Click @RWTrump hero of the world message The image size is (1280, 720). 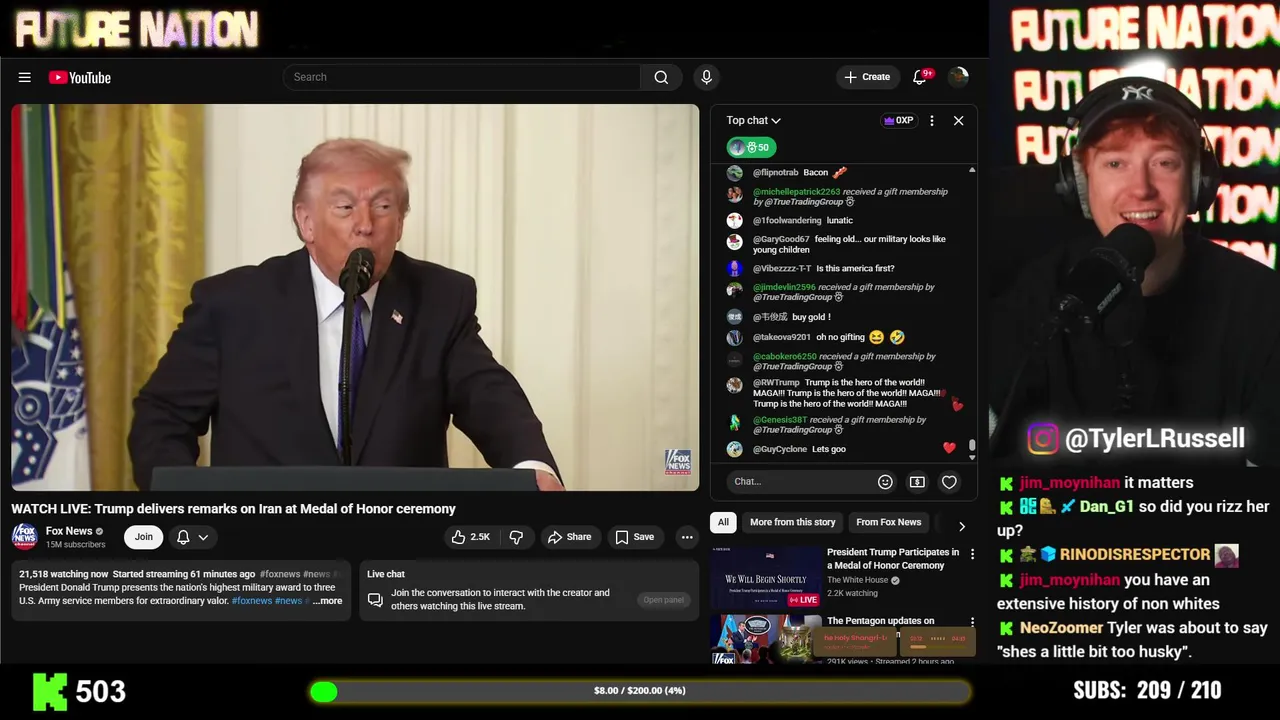pos(838,393)
